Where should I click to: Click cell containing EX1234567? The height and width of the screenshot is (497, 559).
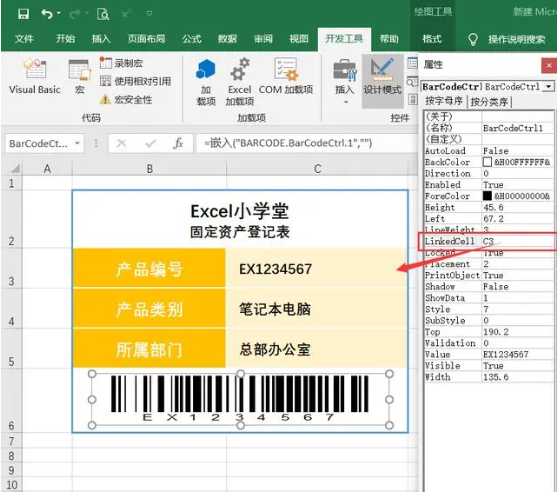[317, 269]
